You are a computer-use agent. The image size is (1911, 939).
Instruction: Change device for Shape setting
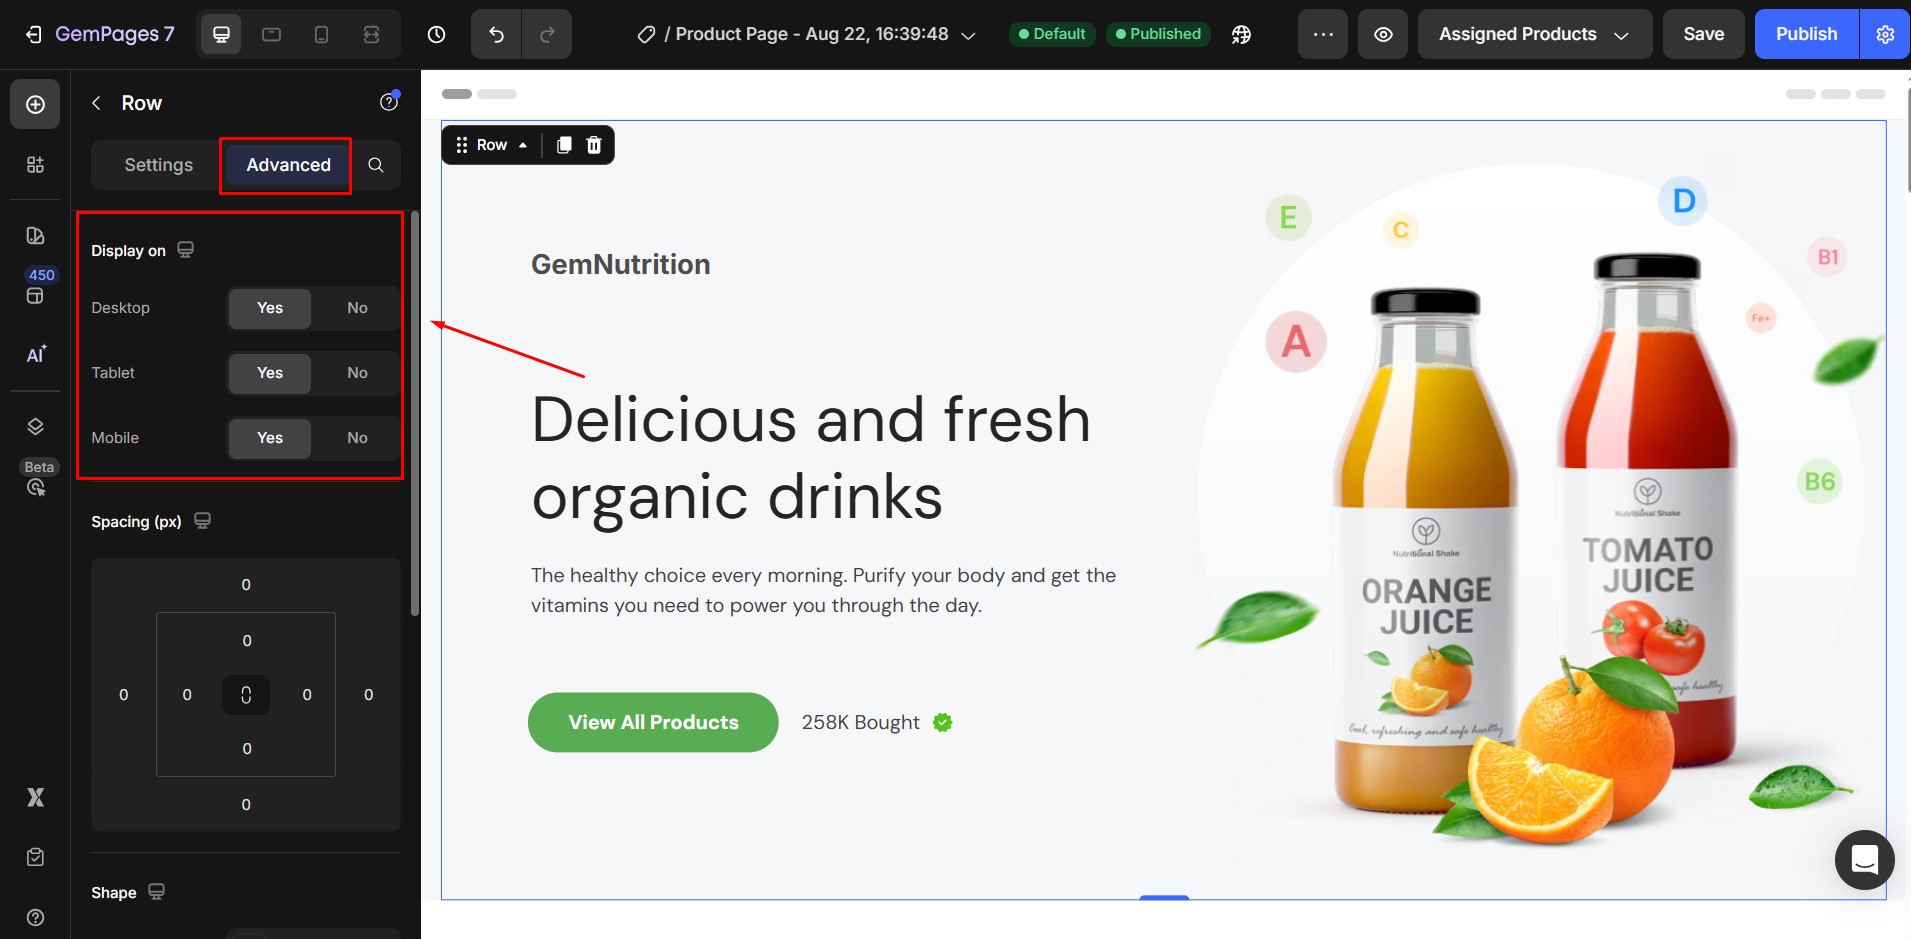tap(156, 892)
